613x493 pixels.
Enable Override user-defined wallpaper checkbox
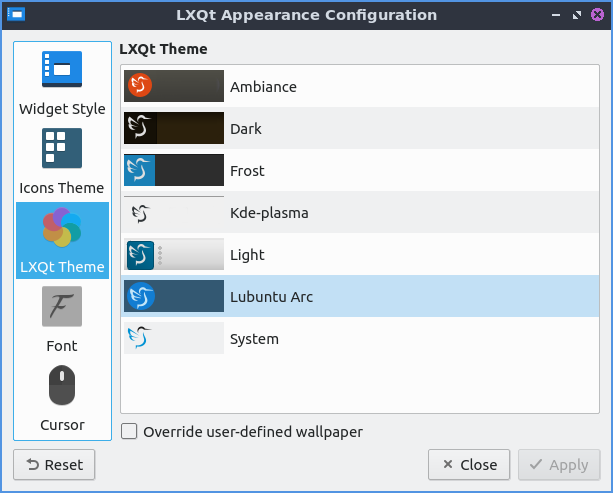pyautogui.click(x=129, y=432)
